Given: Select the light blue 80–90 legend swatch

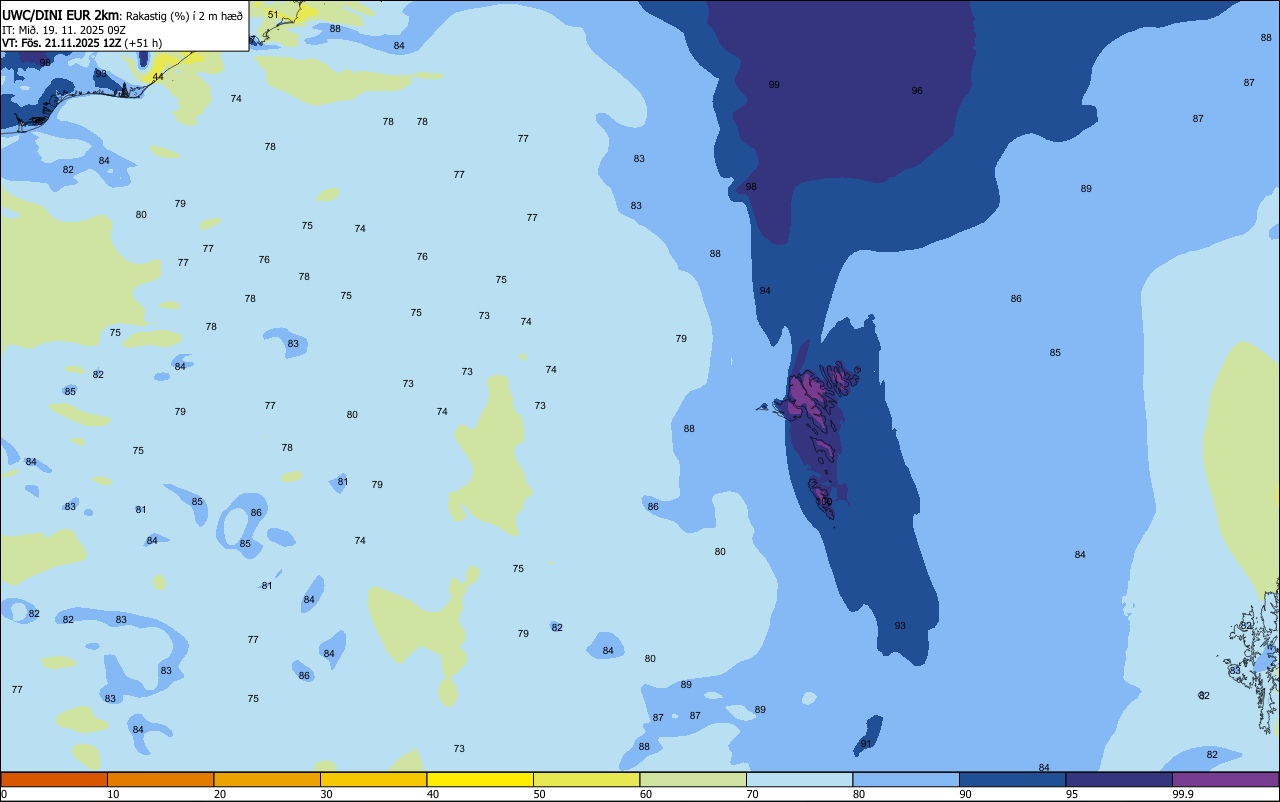Looking at the screenshot, I should click(906, 779).
